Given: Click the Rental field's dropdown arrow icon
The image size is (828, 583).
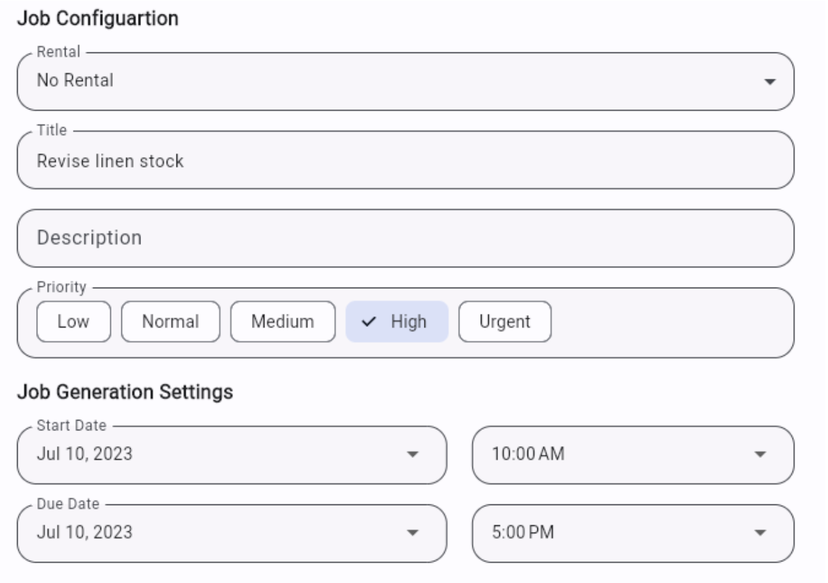Looking at the screenshot, I should pos(769,82).
